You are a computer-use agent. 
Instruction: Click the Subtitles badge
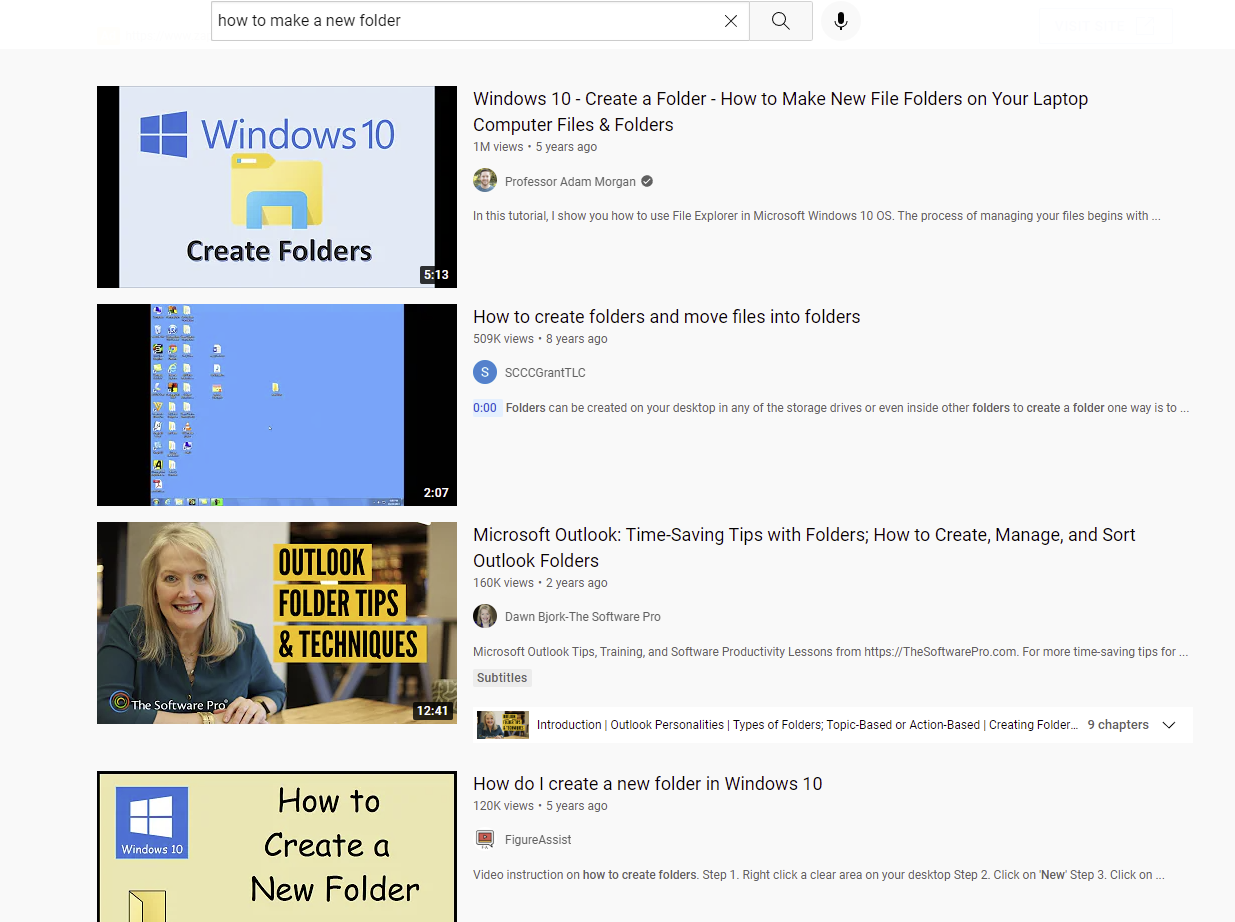click(502, 678)
